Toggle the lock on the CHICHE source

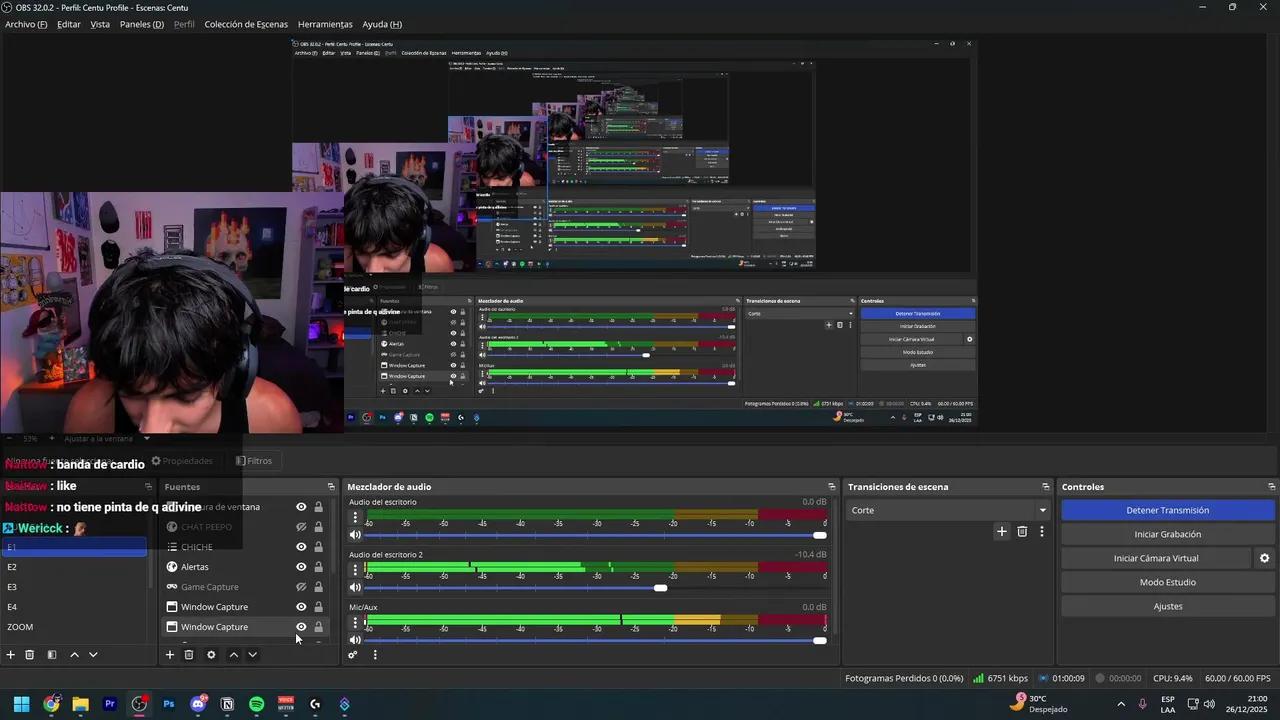pos(318,547)
